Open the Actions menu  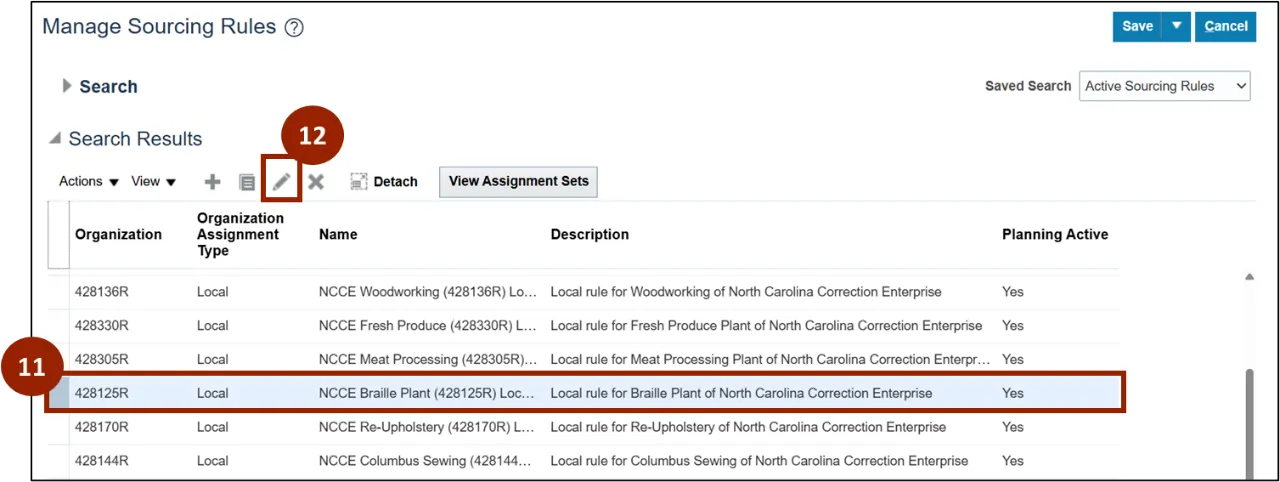click(x=89, y=181)
